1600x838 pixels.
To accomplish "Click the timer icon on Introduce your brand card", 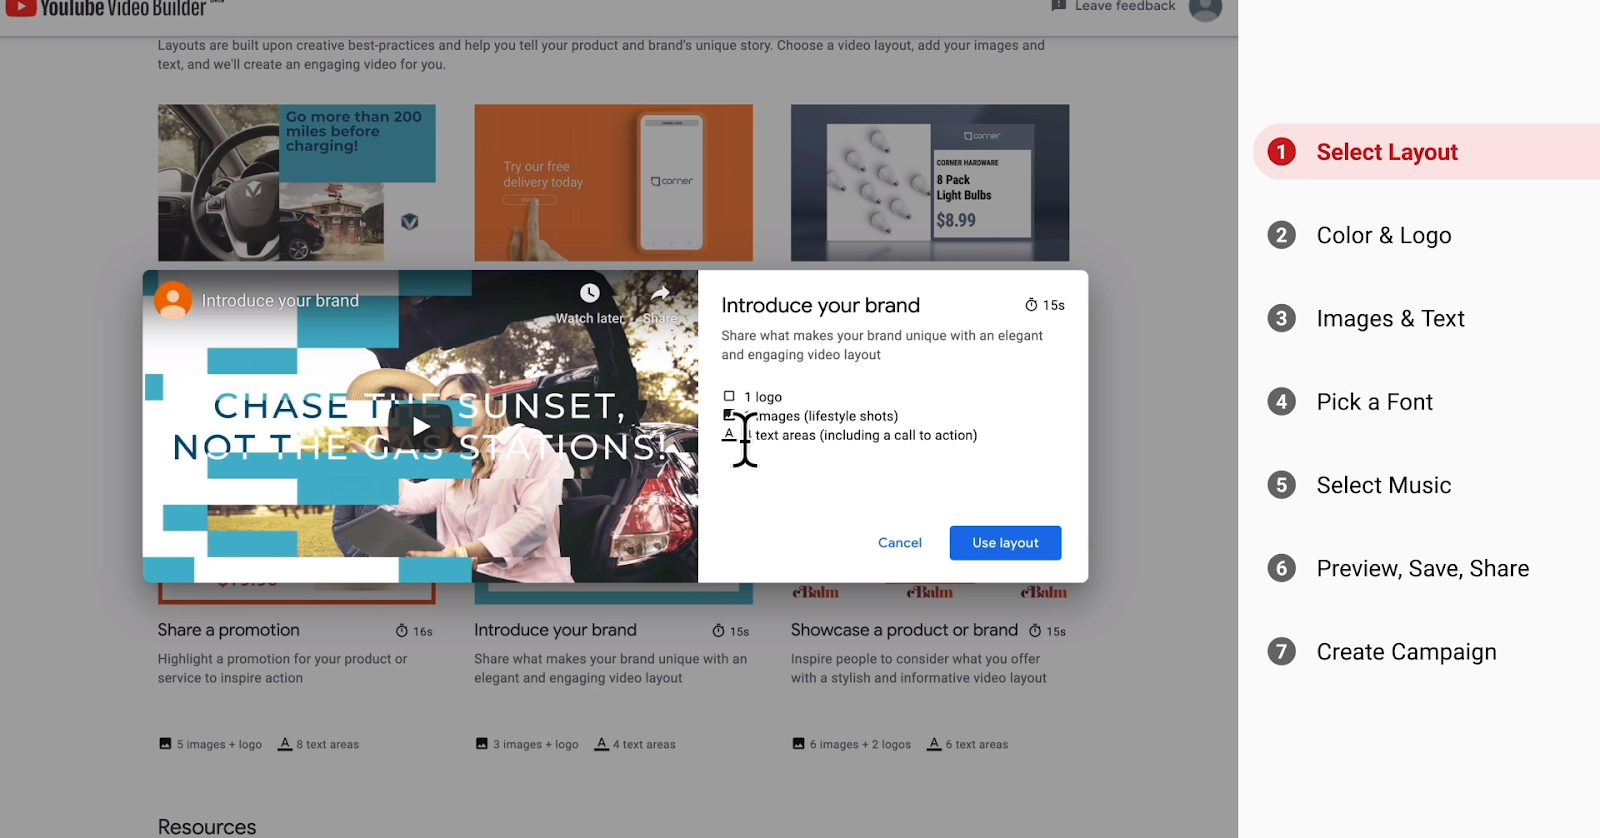I will (x=718, y=631).
